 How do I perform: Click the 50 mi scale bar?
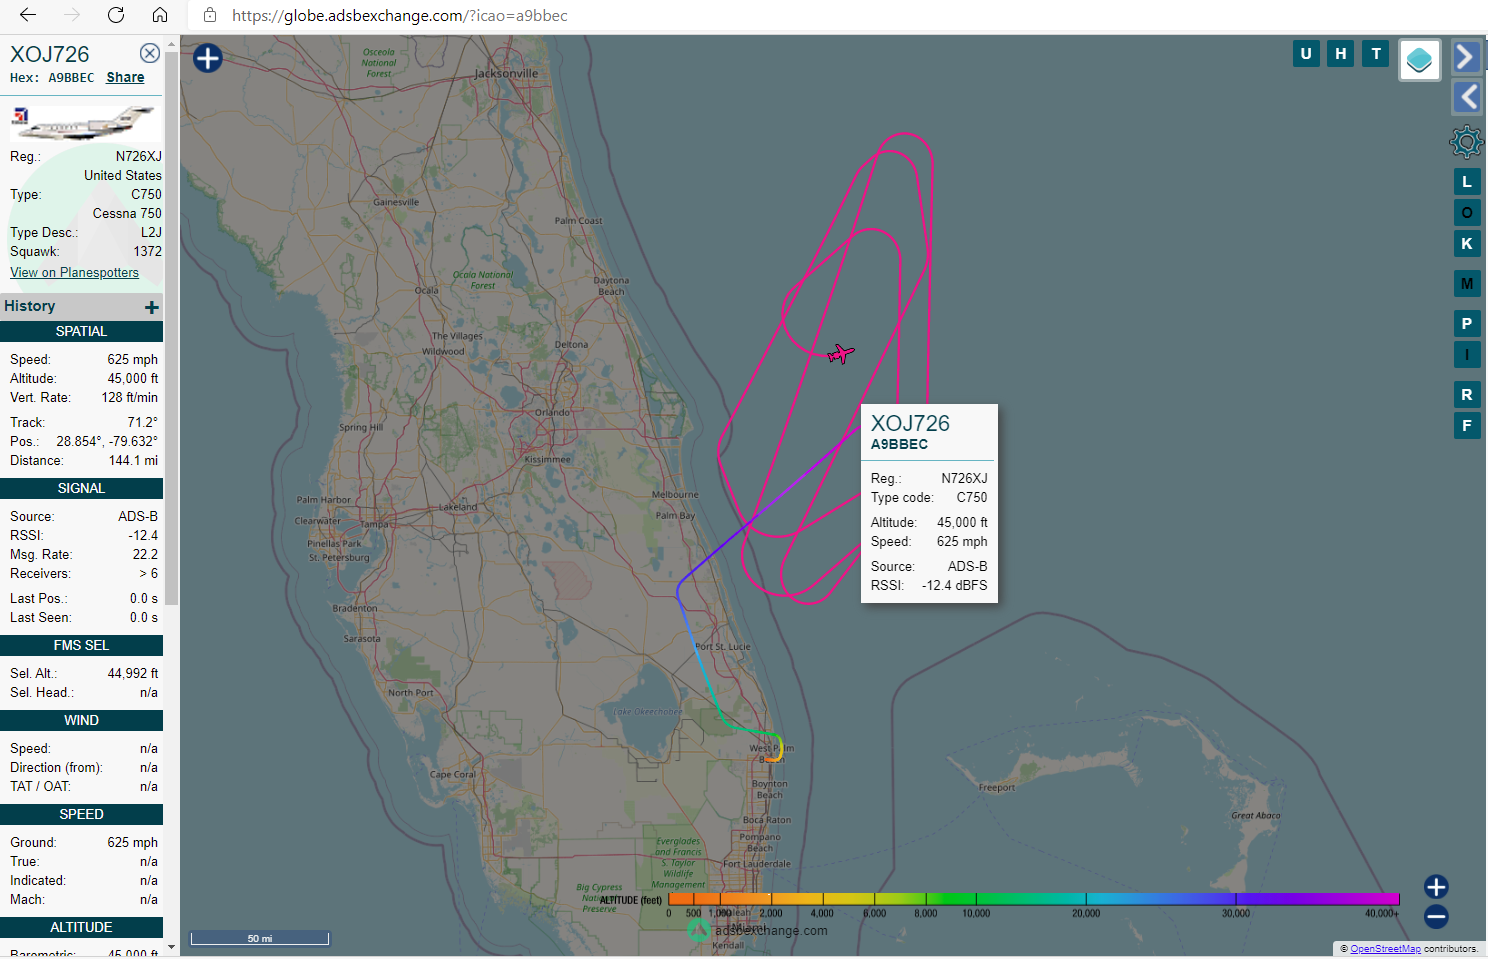260,938
